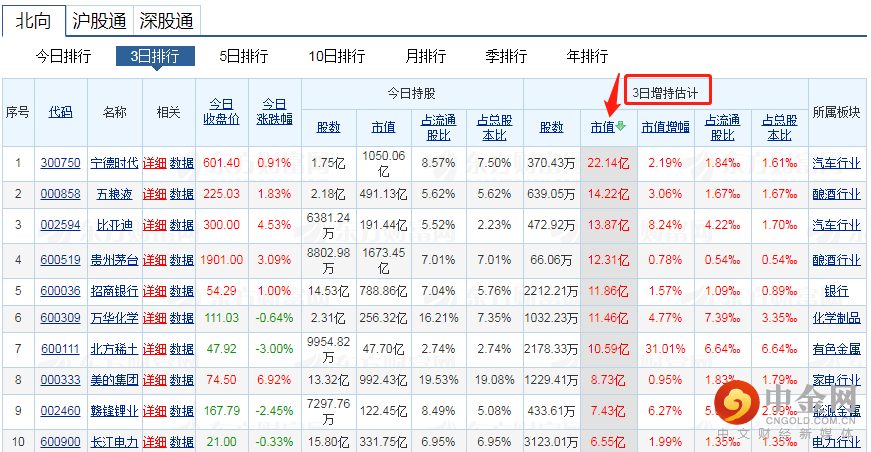This screenshot has height=452, width=871.
Task: Open stock code 600309
Action: point(61,318)
